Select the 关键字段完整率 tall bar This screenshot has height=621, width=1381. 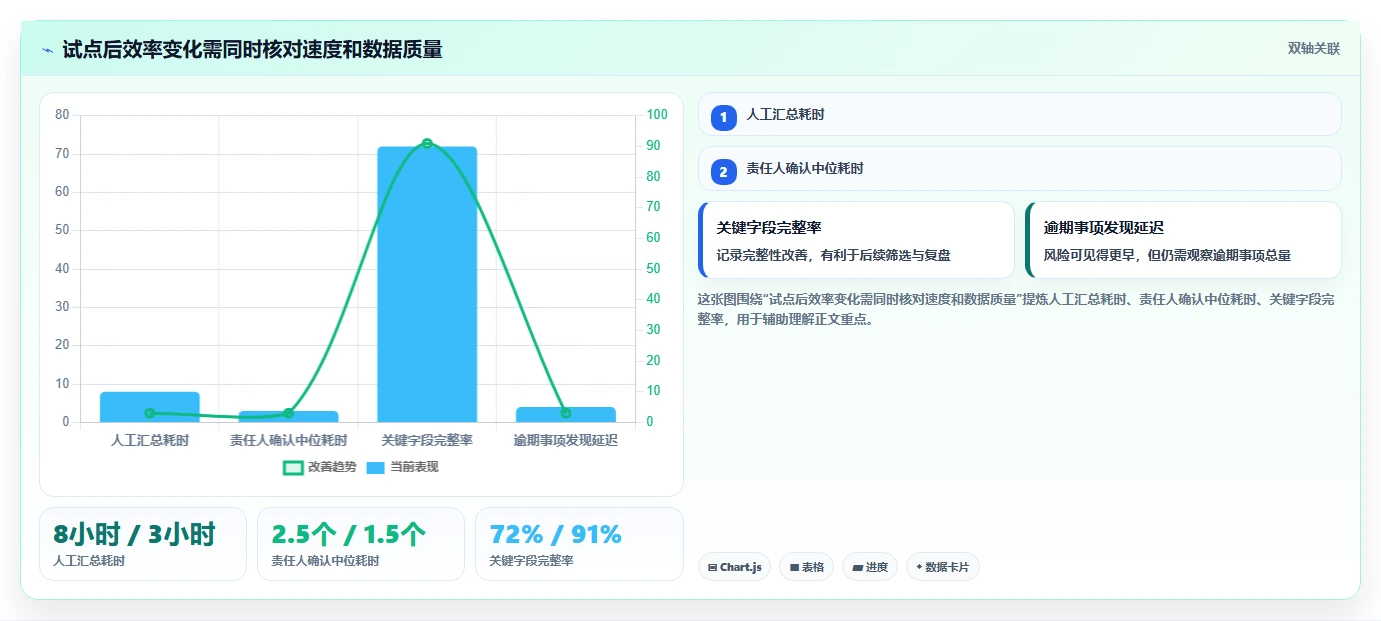click(x=427, y=284)
